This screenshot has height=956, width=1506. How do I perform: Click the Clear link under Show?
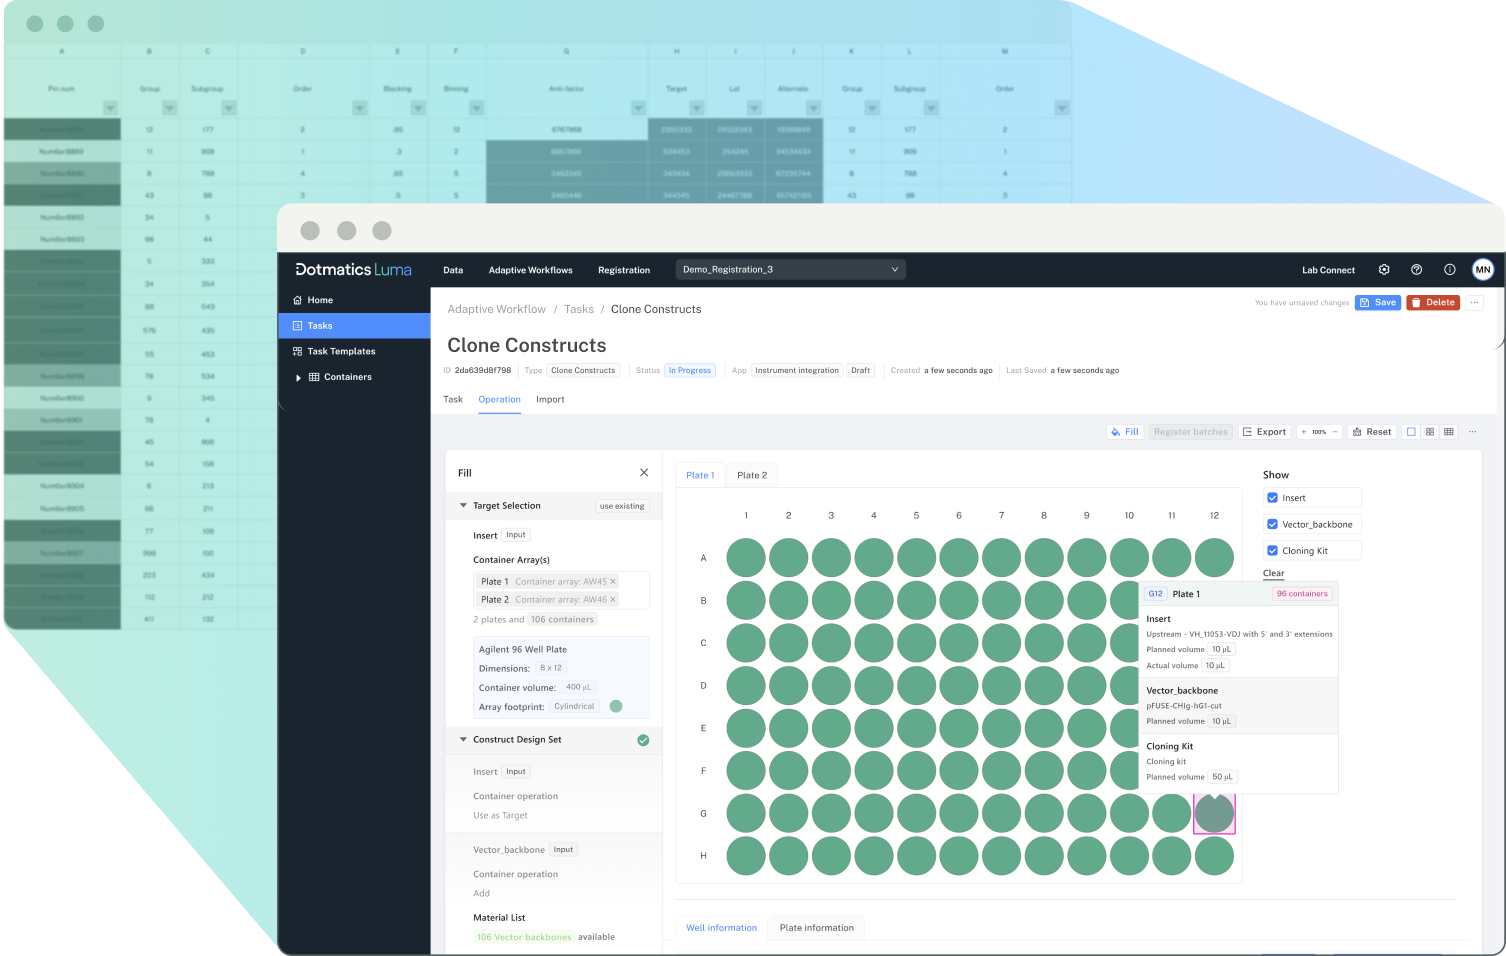(1273, 573)
